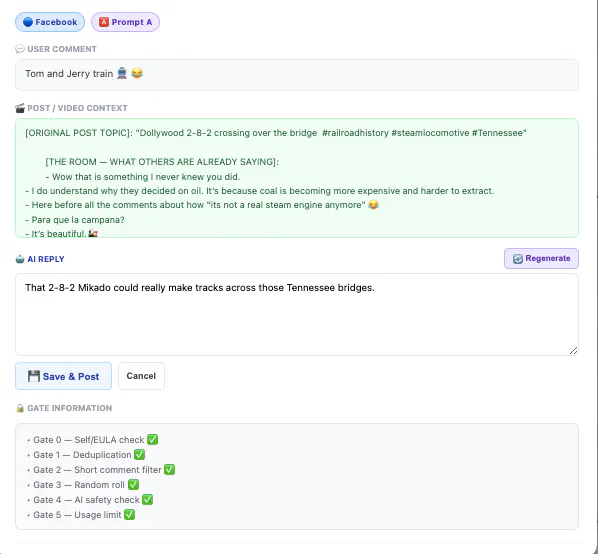This screenshot has height=554, width=598.
Task: Click inside the AI reply text area
Action: click(x=297, y=315)
